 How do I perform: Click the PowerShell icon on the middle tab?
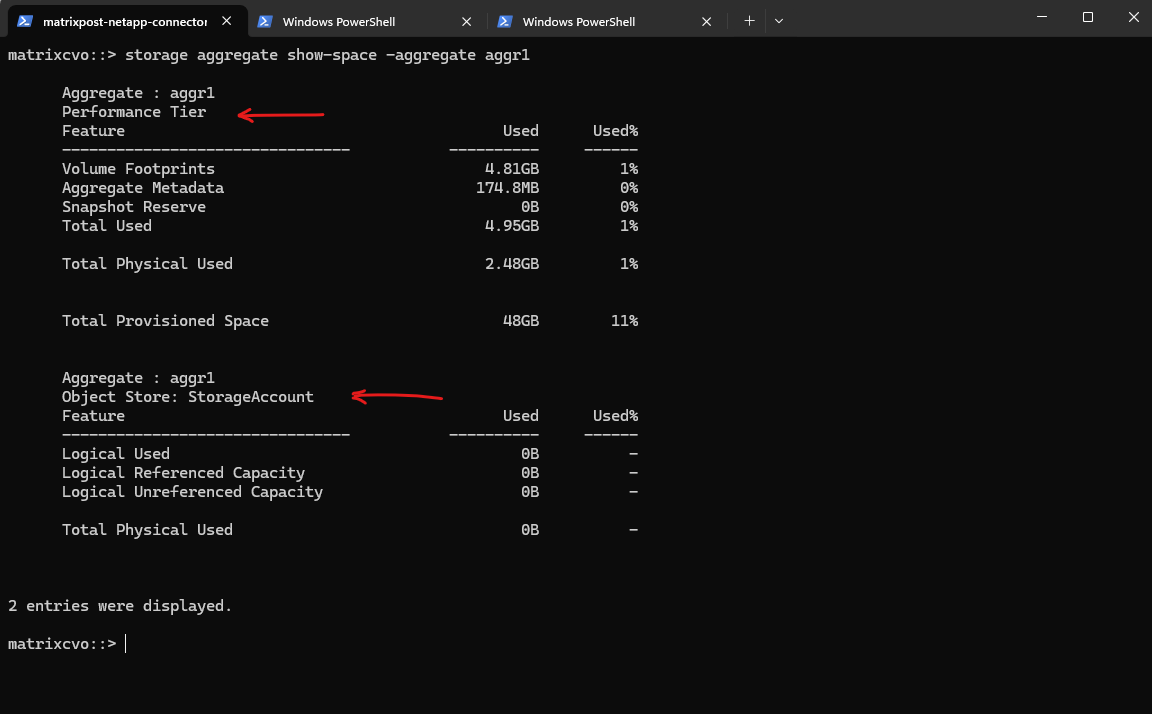pos(265,21)
